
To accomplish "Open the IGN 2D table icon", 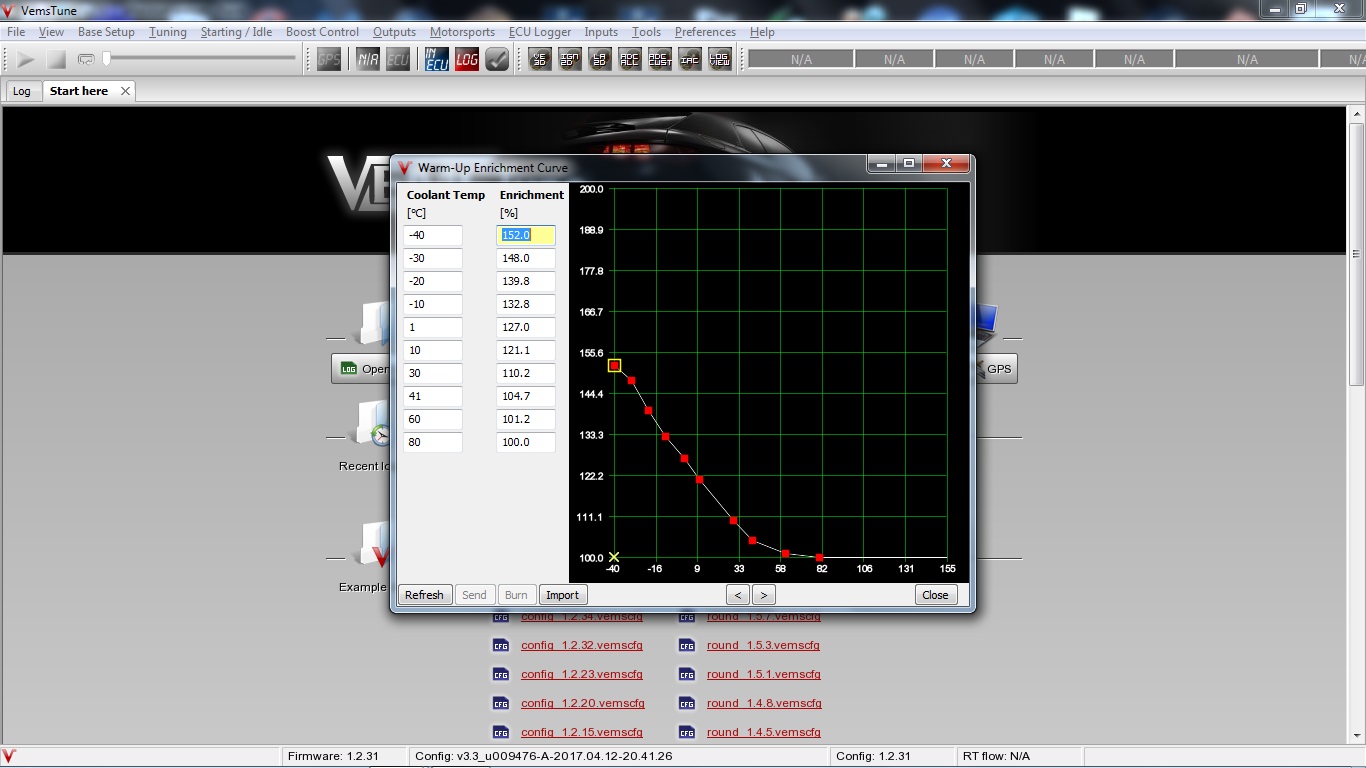I will click(570, 59).
